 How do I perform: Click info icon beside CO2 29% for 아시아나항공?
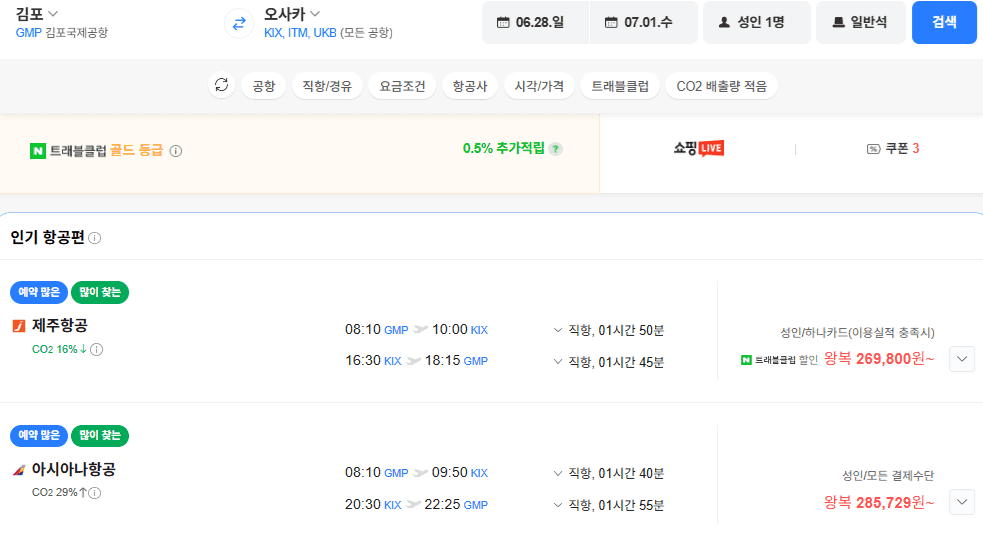tap(95, 493)
